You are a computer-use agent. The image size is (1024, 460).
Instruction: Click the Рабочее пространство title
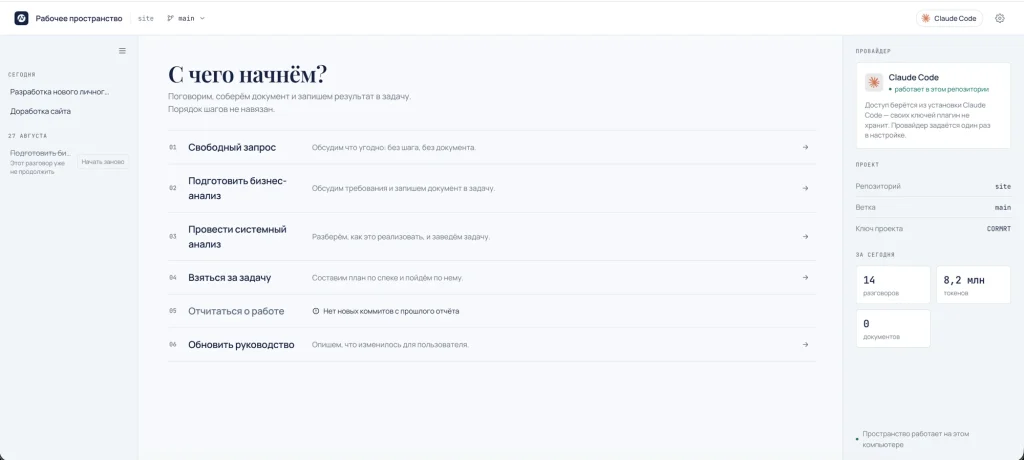click(x=79, y=18)
